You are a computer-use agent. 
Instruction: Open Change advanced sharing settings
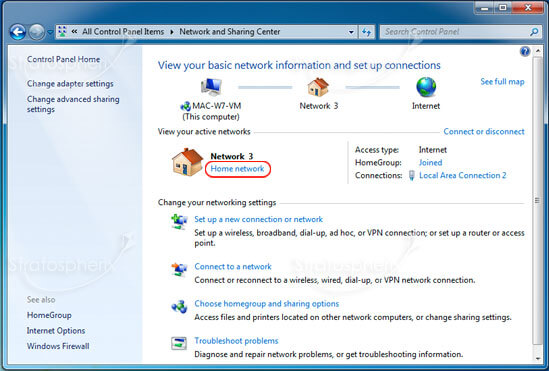point(73,104)
